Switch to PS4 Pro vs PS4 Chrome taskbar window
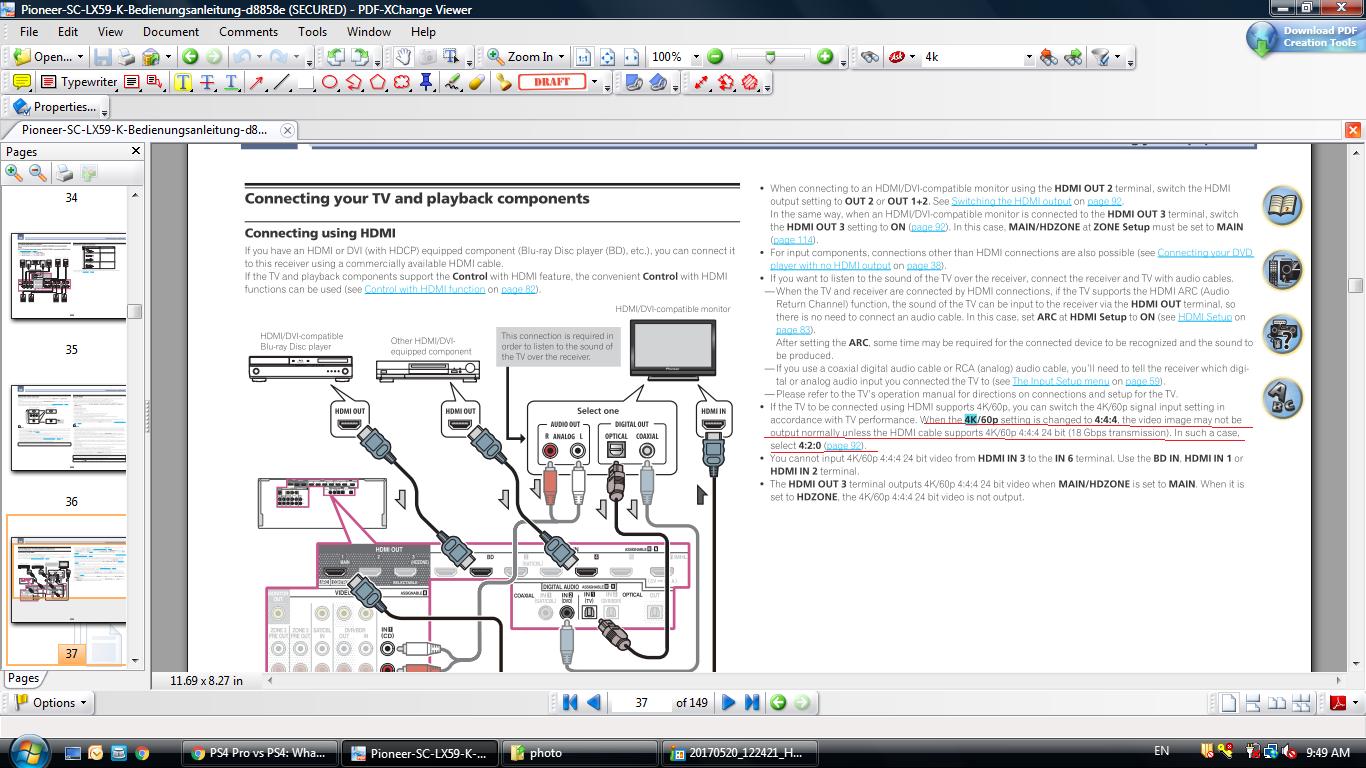This screenshot has width=1366, height=768. pos(260,753)
